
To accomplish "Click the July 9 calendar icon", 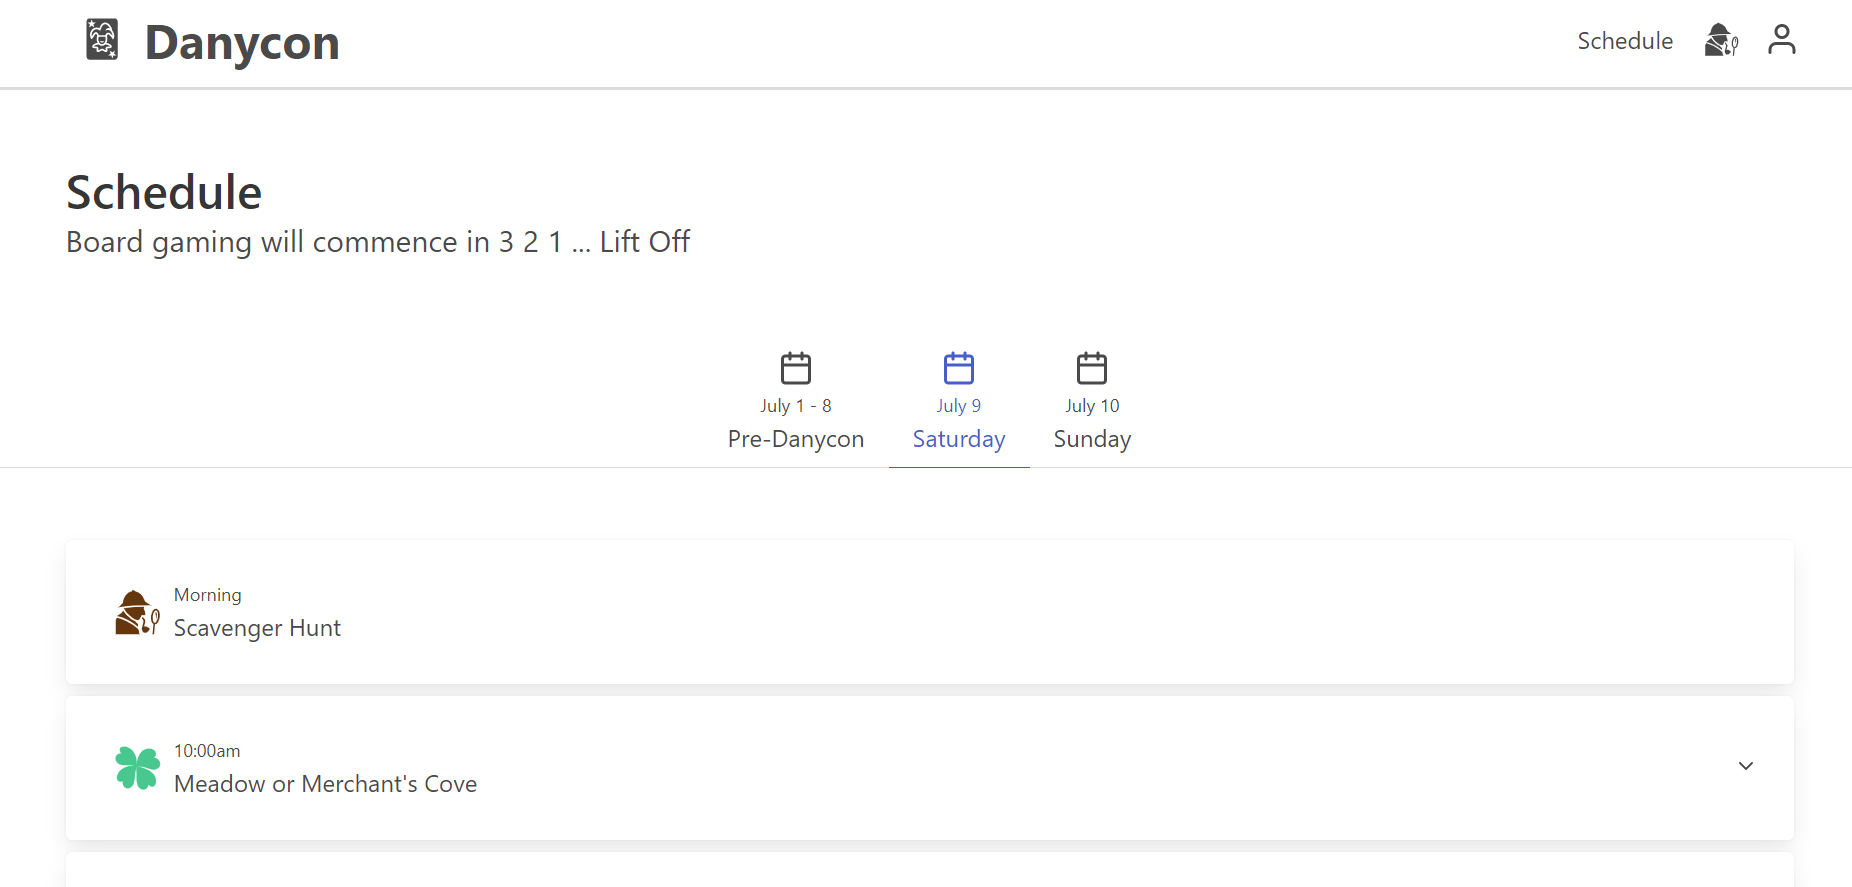I will (959, 368).
